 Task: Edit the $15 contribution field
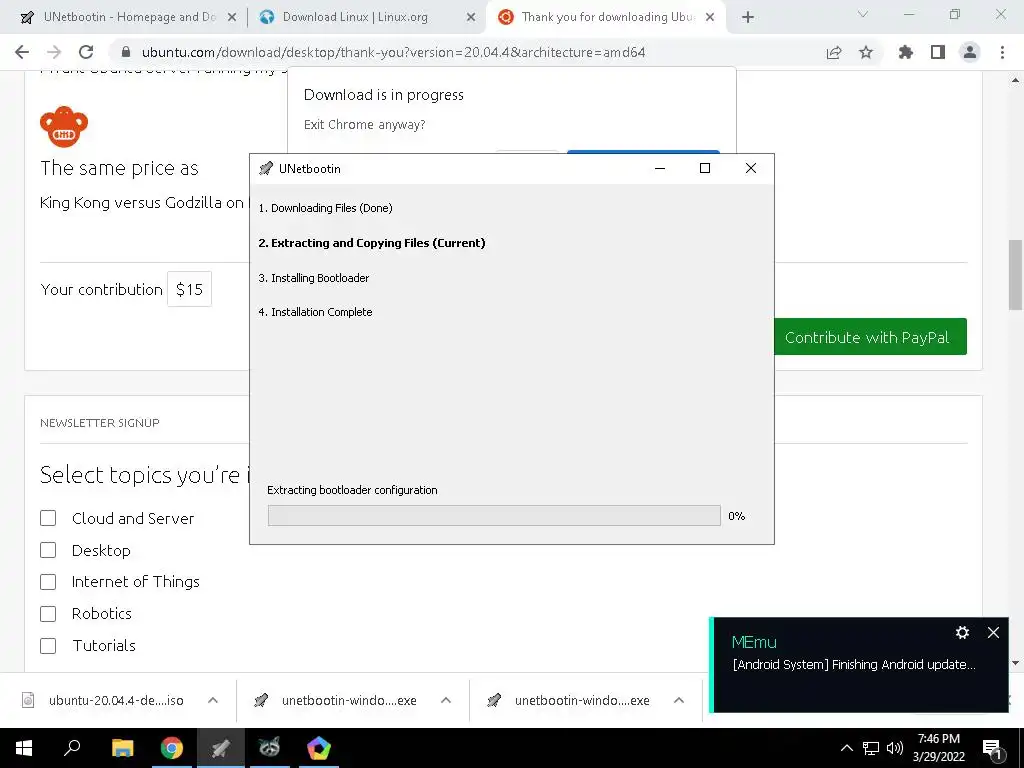point(189,289)
